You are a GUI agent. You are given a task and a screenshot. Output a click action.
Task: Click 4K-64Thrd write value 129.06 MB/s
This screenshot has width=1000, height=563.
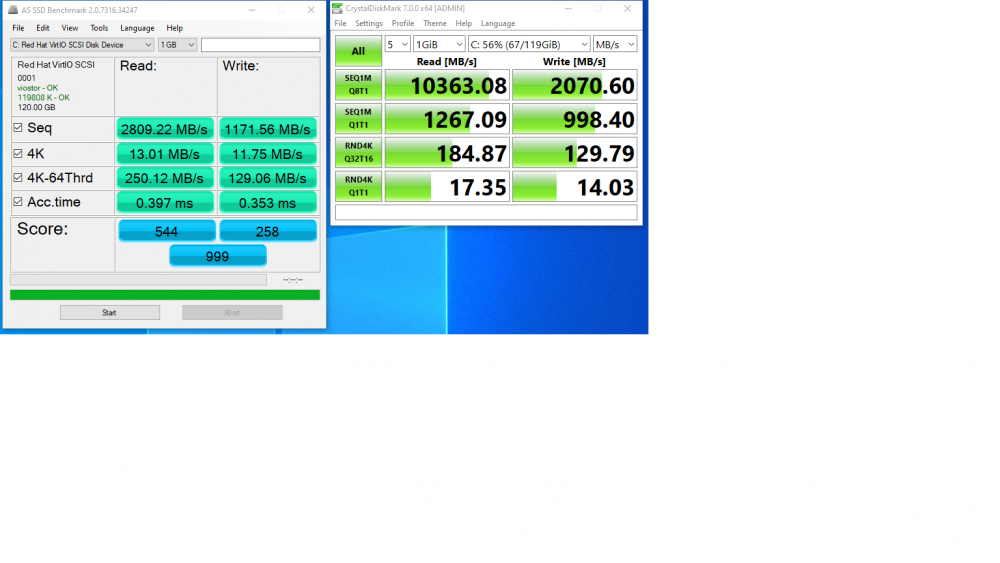pyautogui.click(x=268, y=179)
